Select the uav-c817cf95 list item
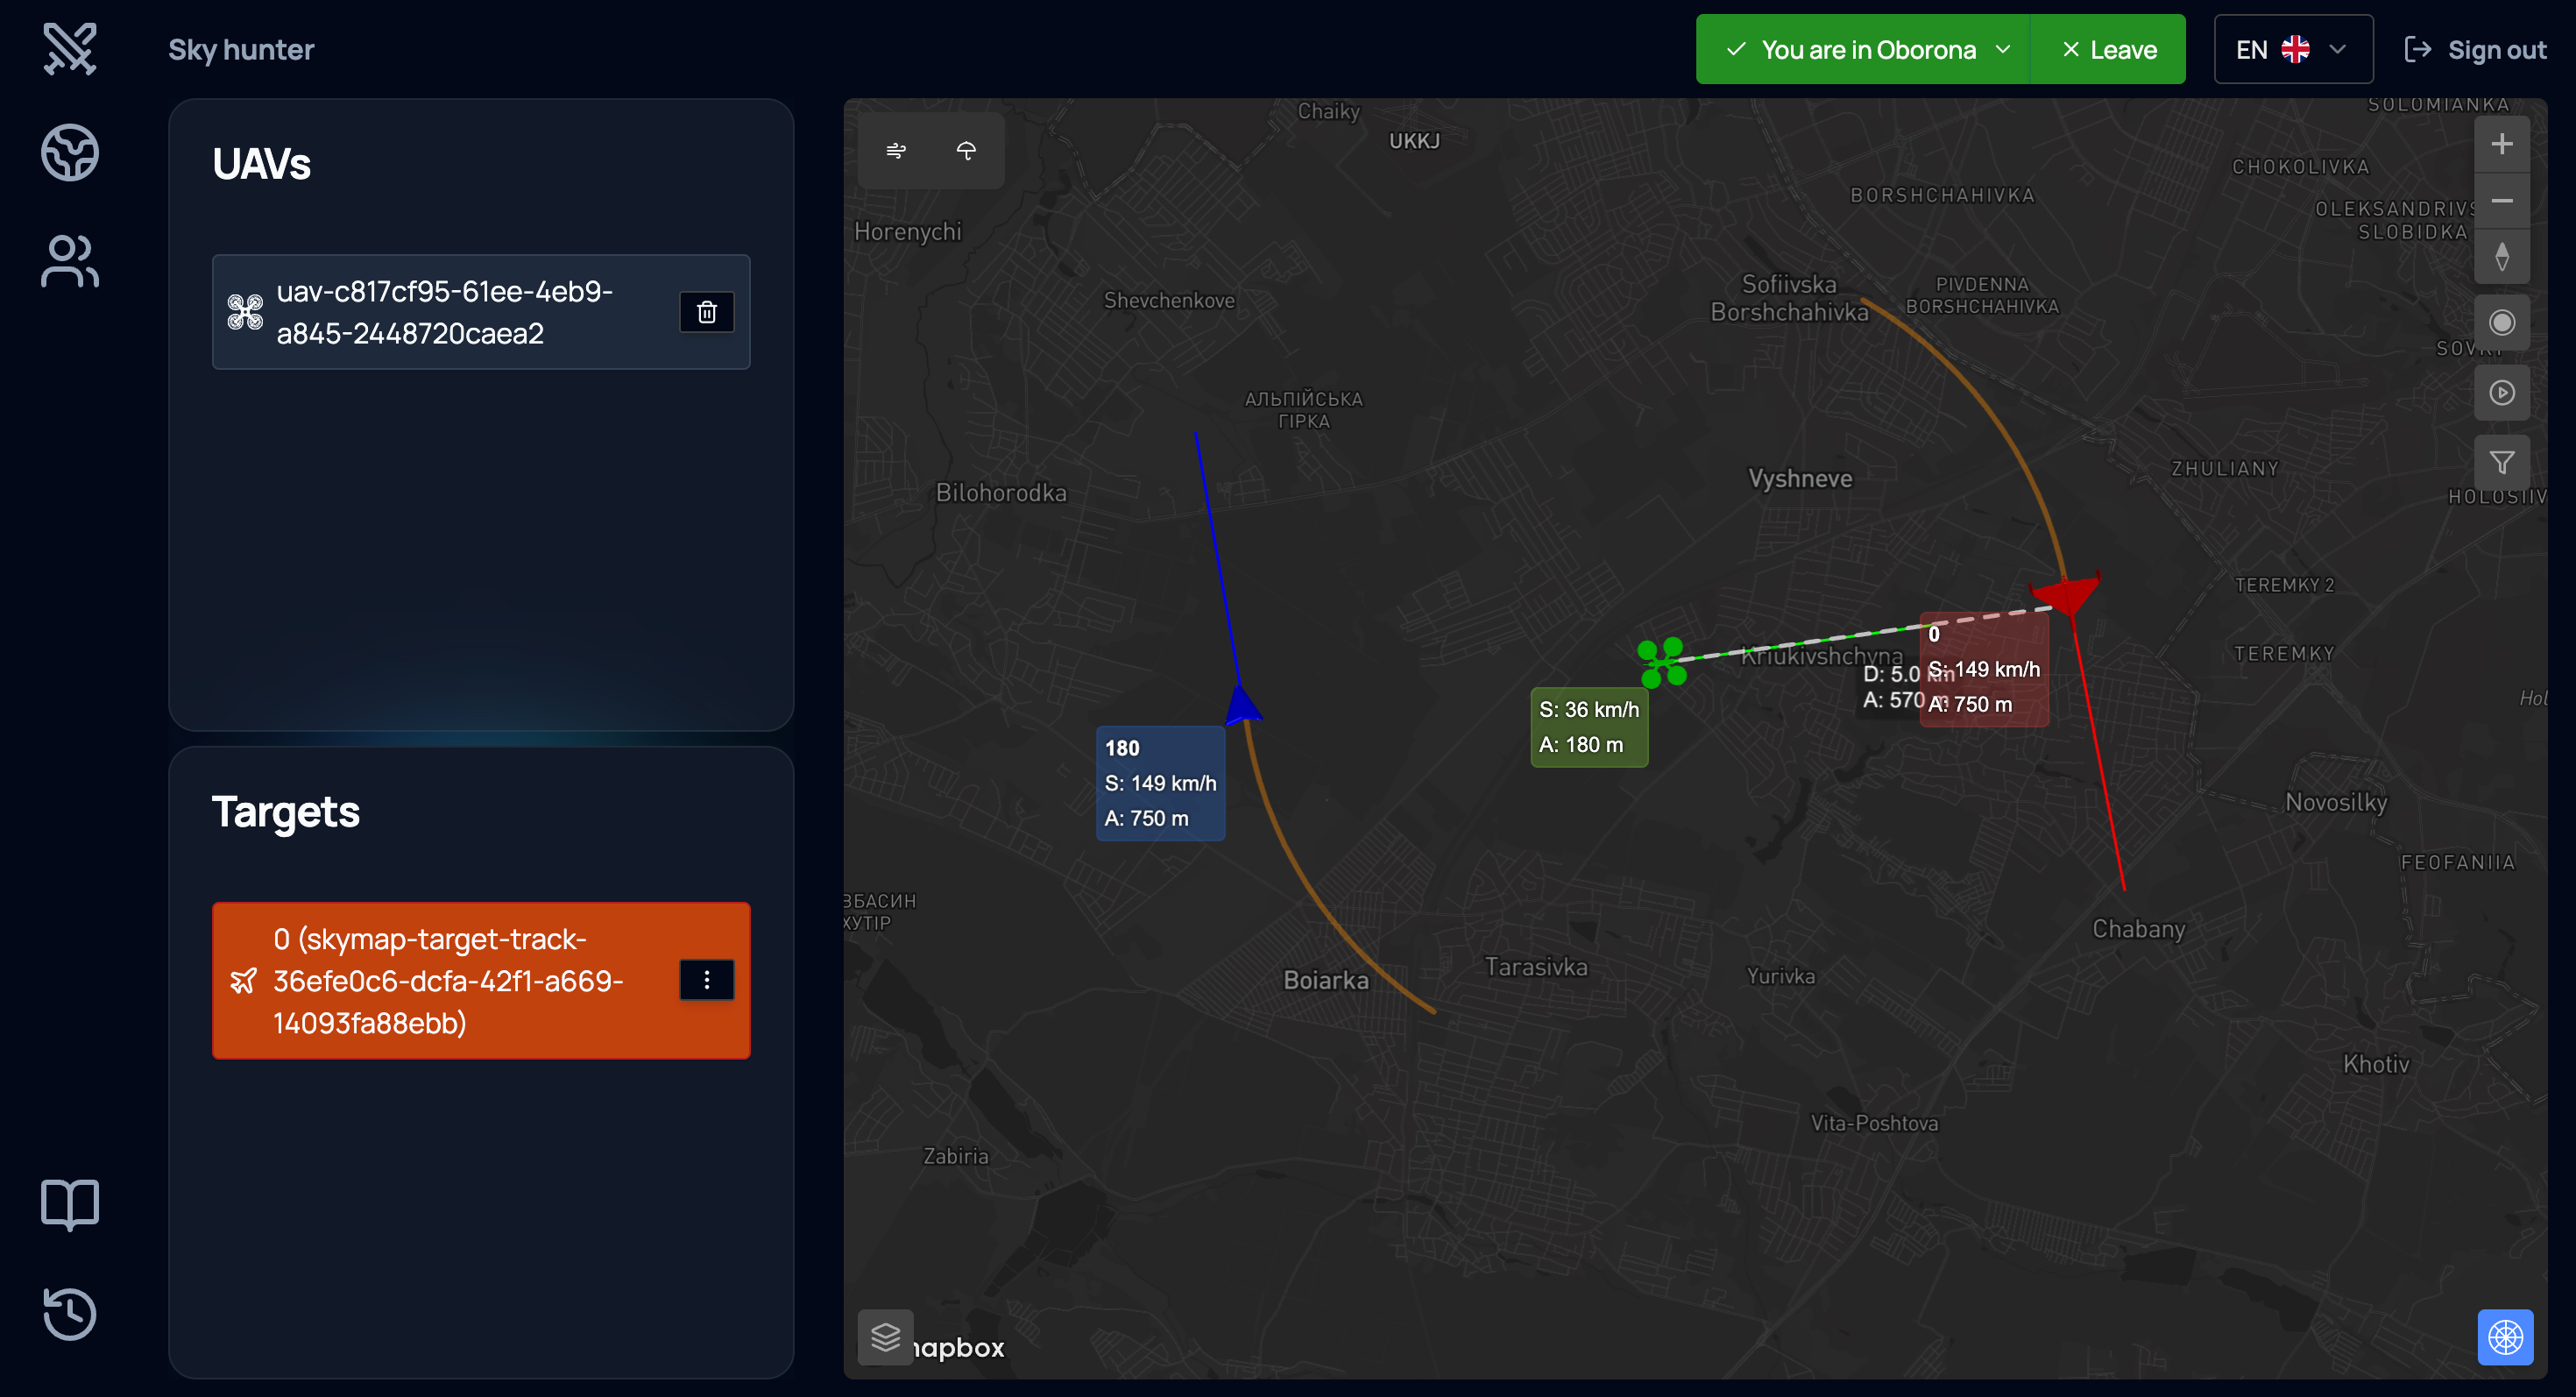2576x1397 pixels. [445, 312]
